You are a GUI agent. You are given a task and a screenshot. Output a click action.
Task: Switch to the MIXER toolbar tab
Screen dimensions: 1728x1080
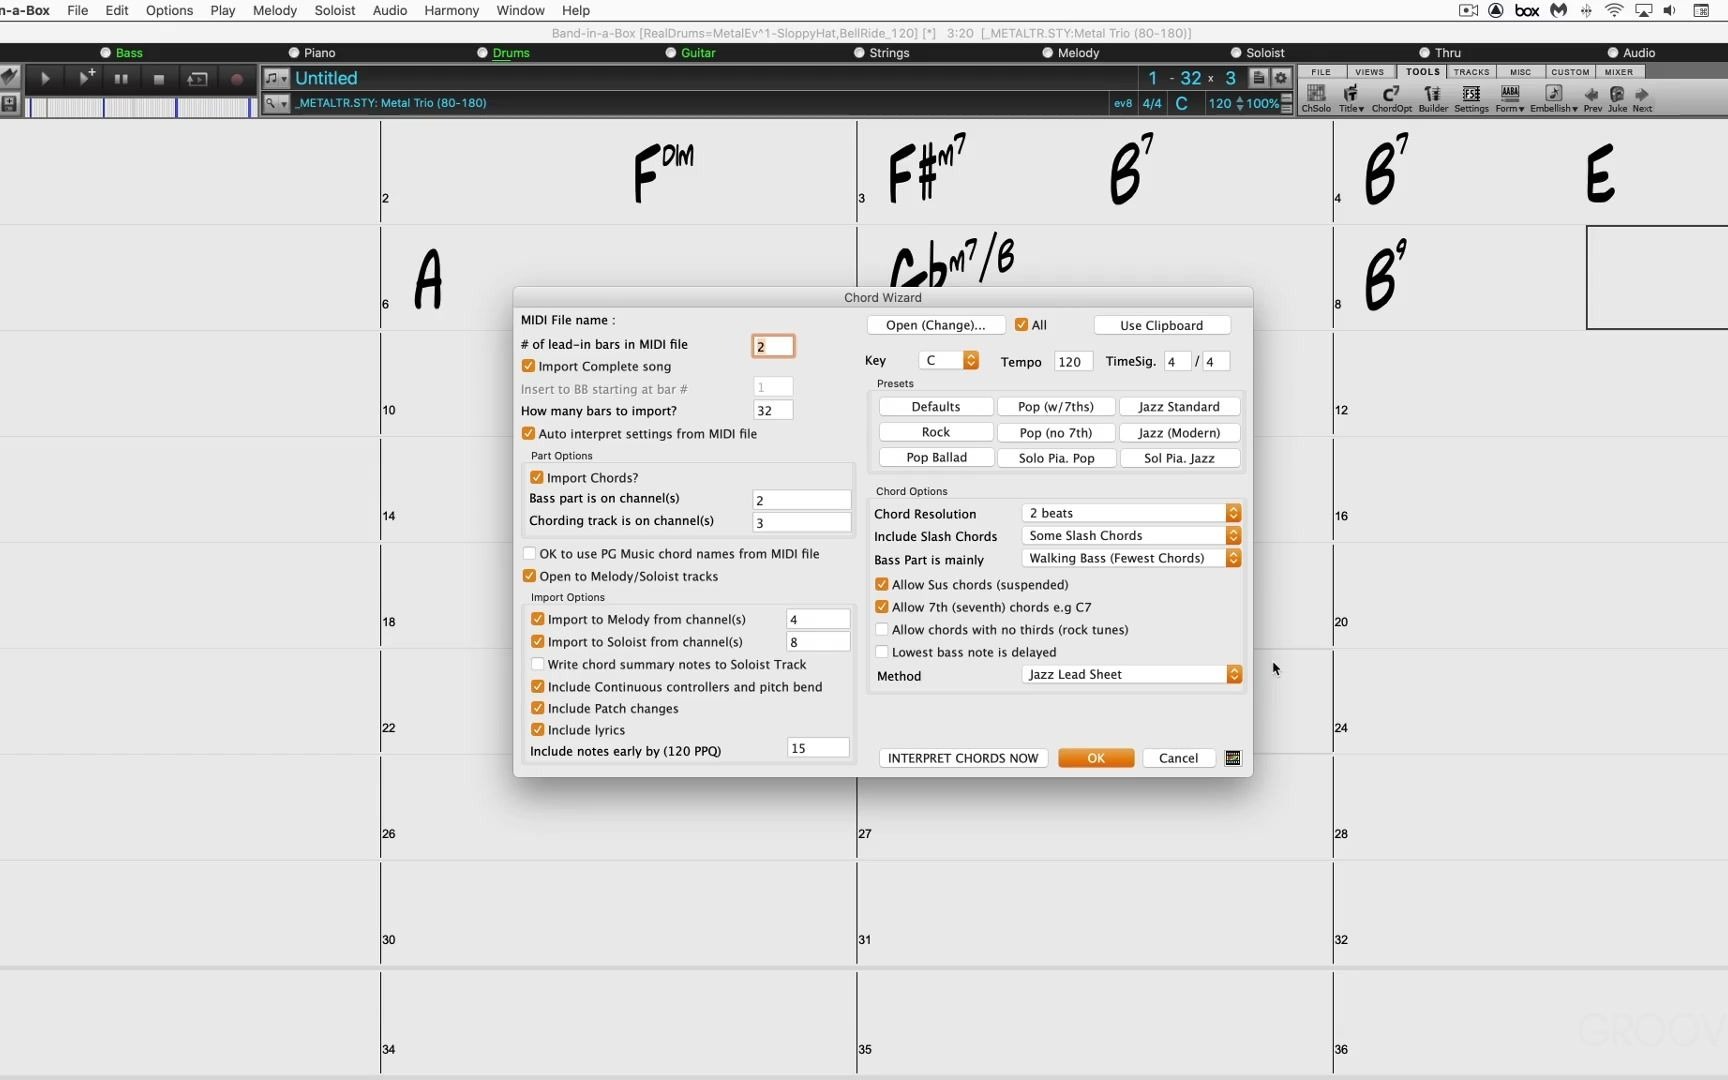1618,72
